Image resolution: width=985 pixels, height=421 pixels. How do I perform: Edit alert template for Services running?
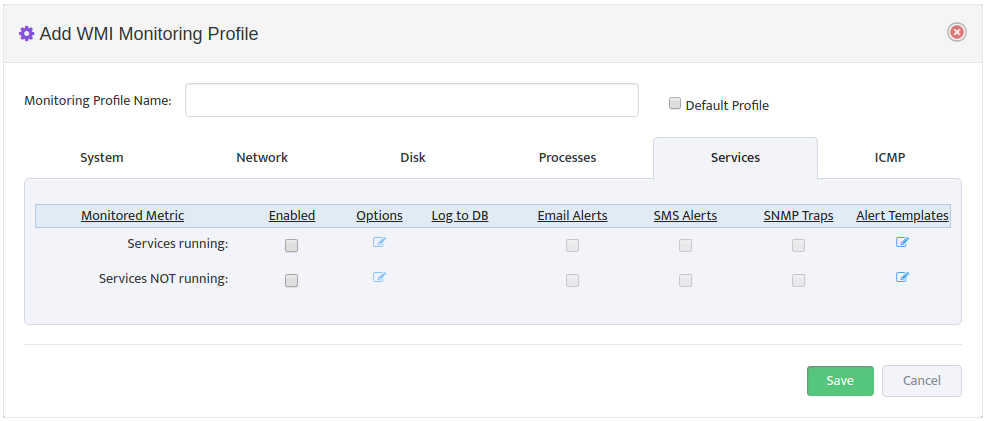[902, 242]
